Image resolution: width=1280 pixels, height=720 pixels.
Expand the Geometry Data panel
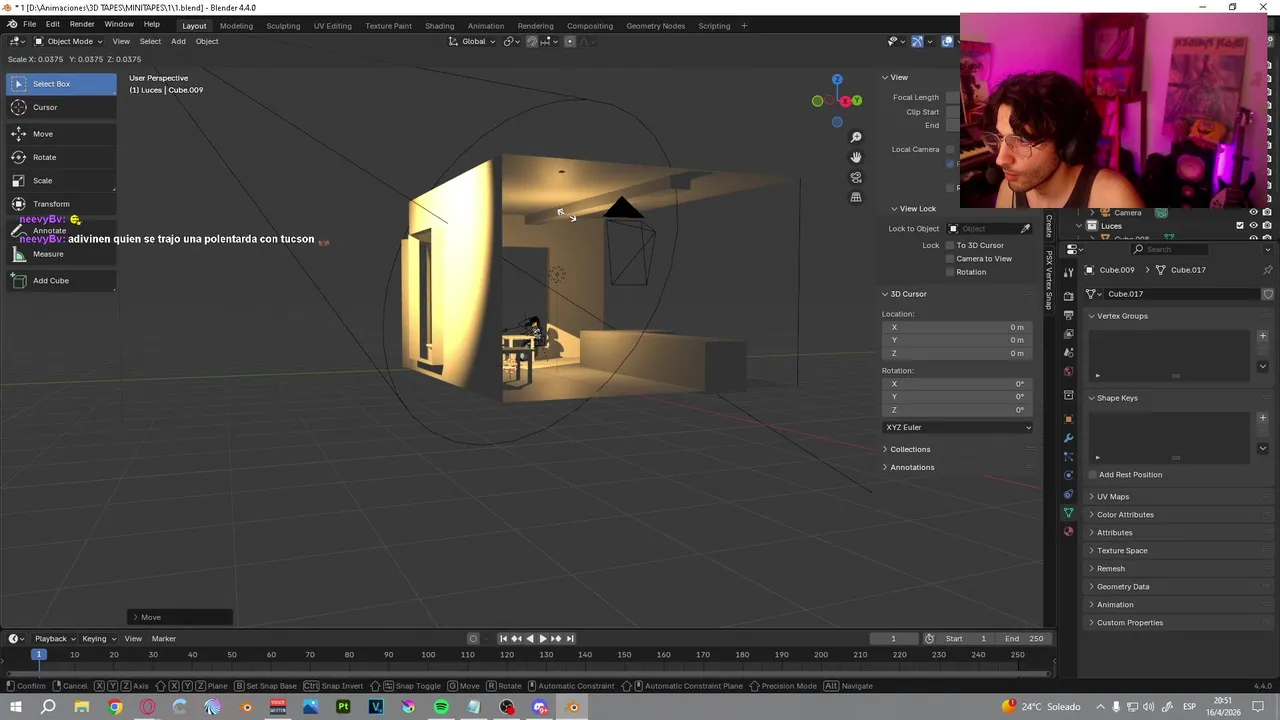(1123, 587)
